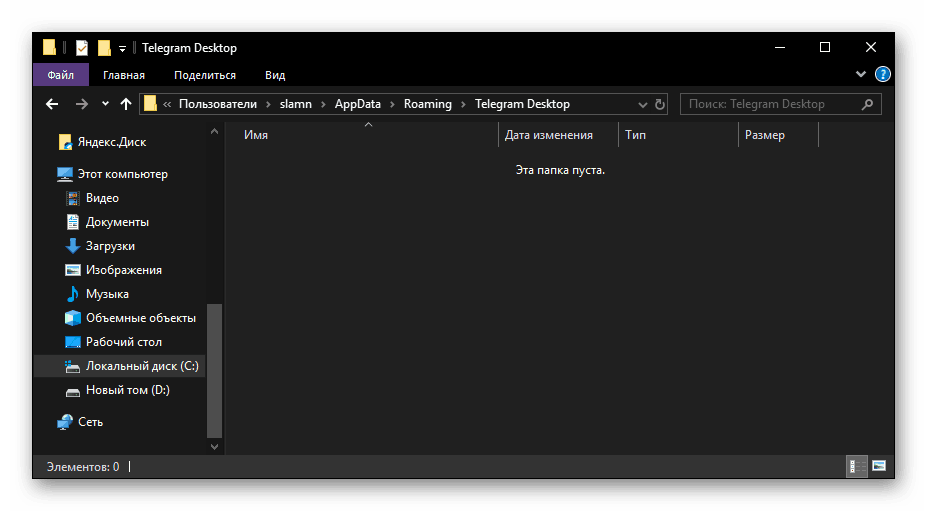
Task: Open Яндекс.Диск in the navigation pane
Action: [102, 142]
